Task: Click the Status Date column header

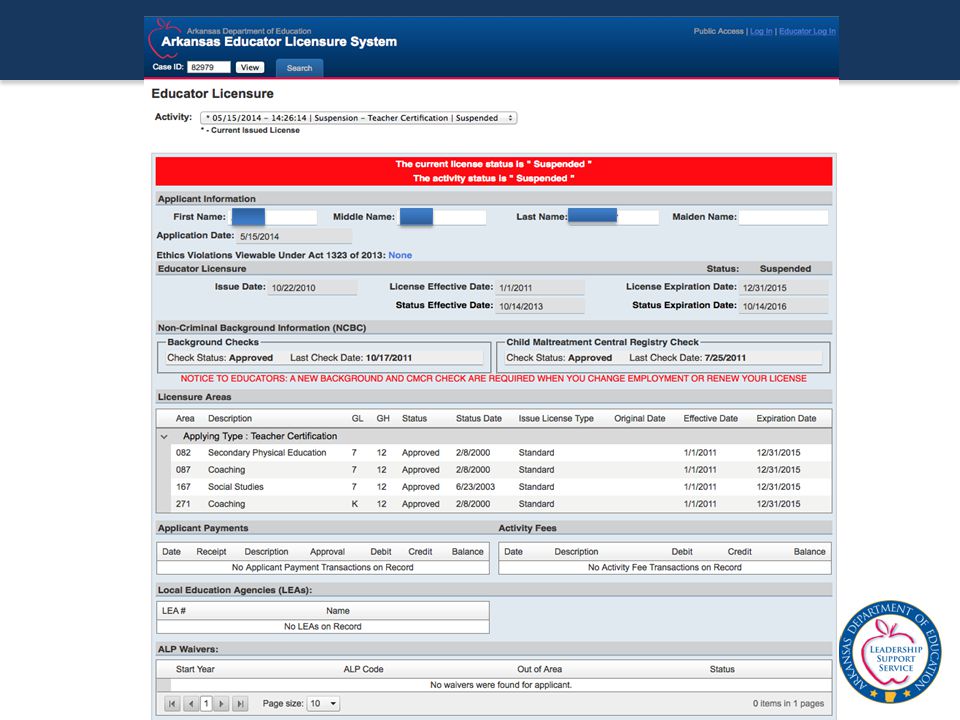Action: coord(479,418)
